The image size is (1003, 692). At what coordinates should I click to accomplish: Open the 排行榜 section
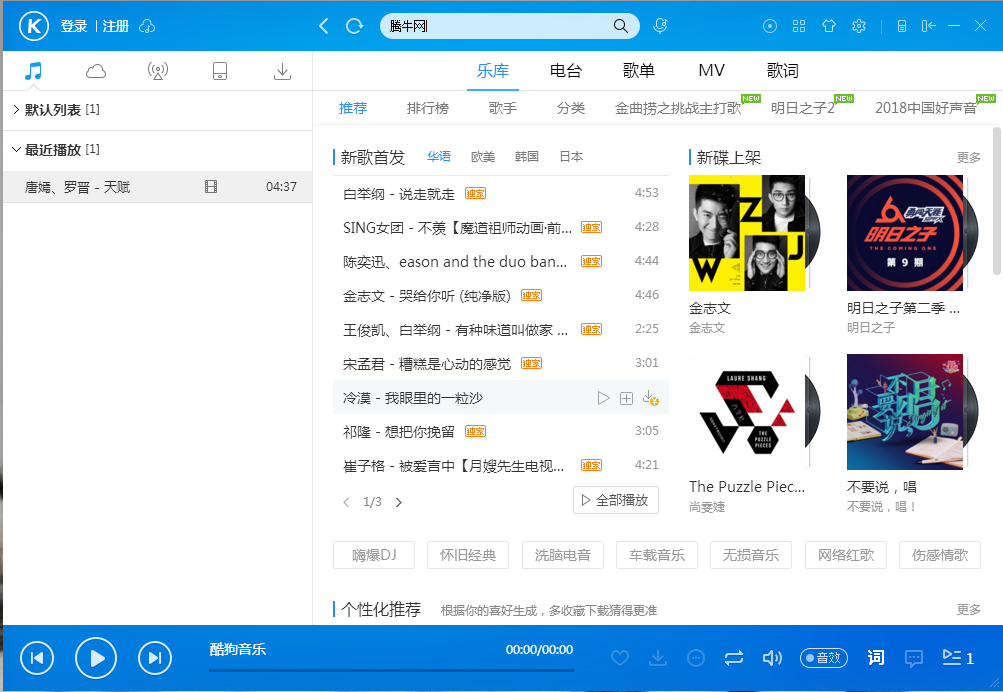pyautogui.click(x=428, y=107)
